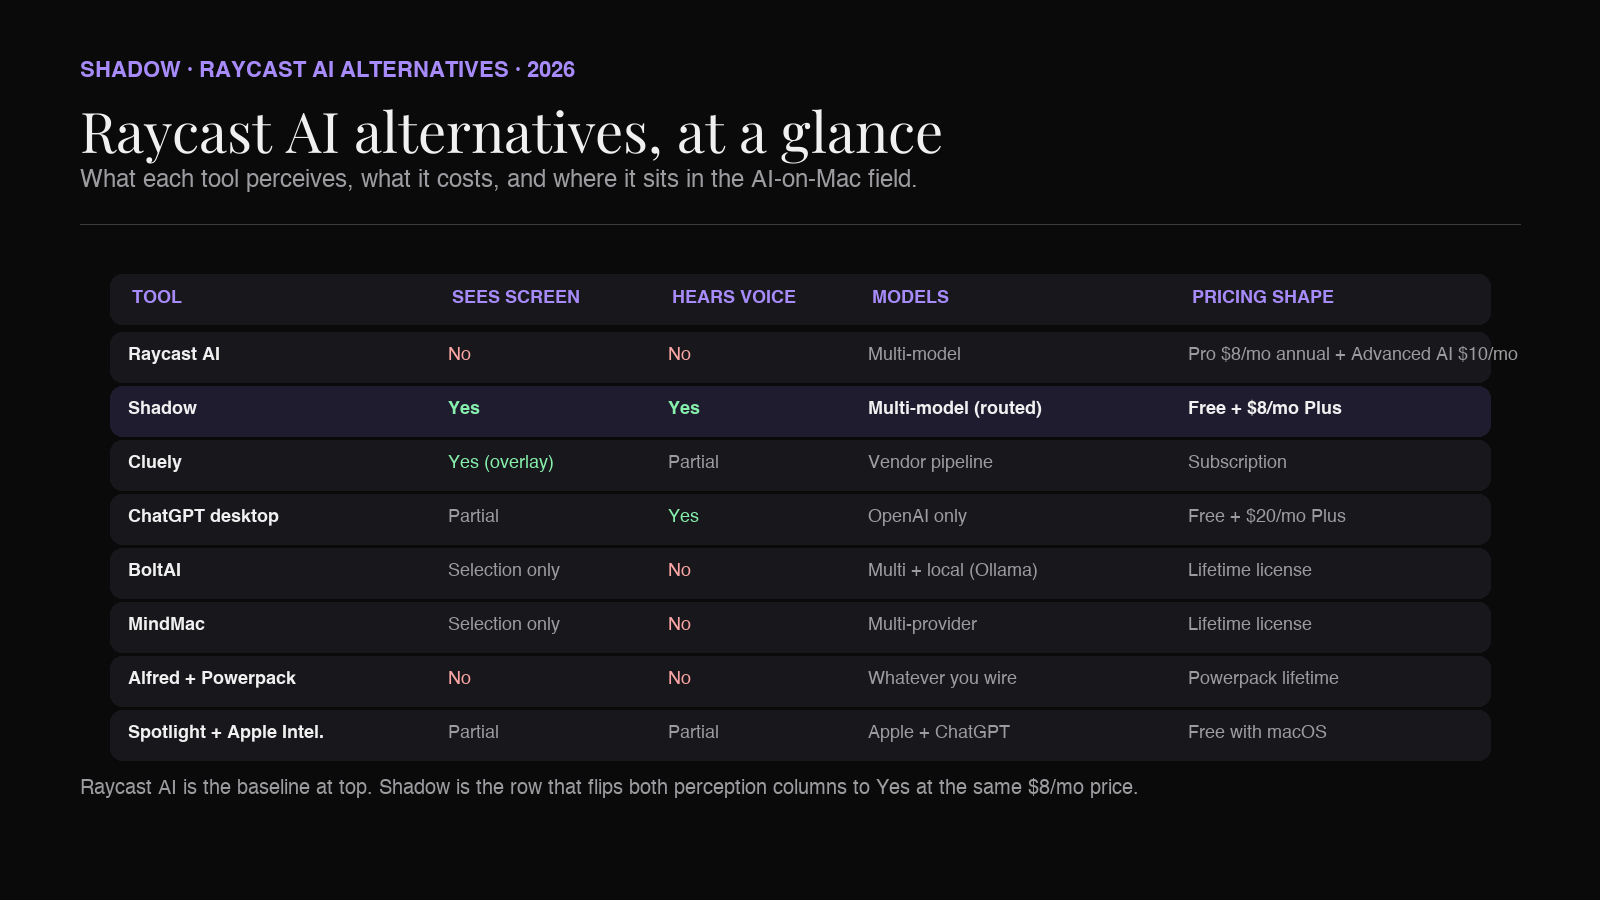Screen dimensions: 1600x900
Task: Click 'Apple + ChatGPT' models cell
Action: (939, 732)
